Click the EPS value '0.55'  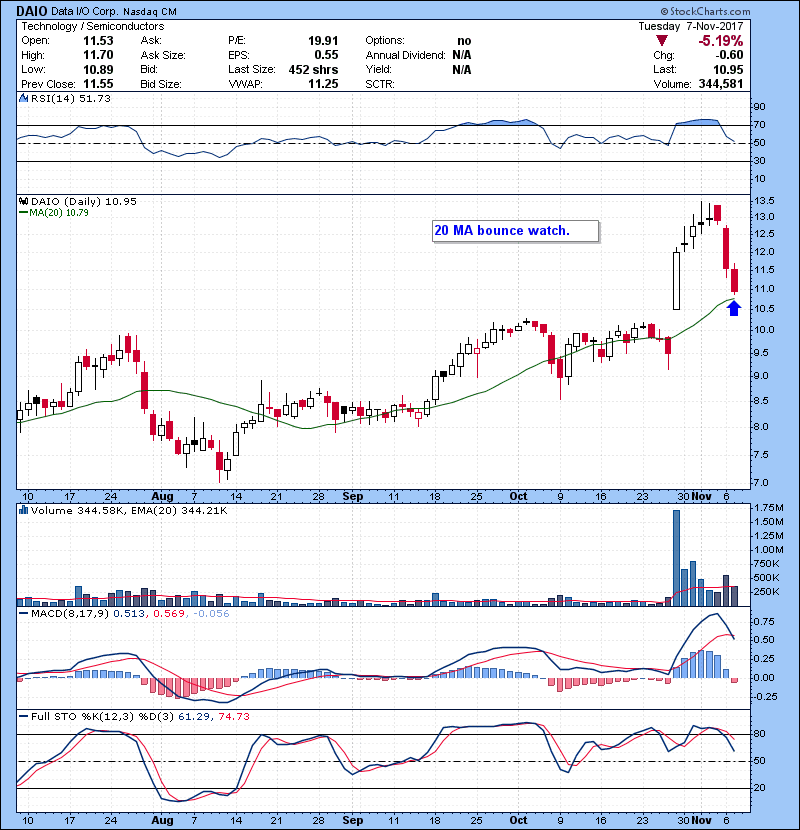326,55
